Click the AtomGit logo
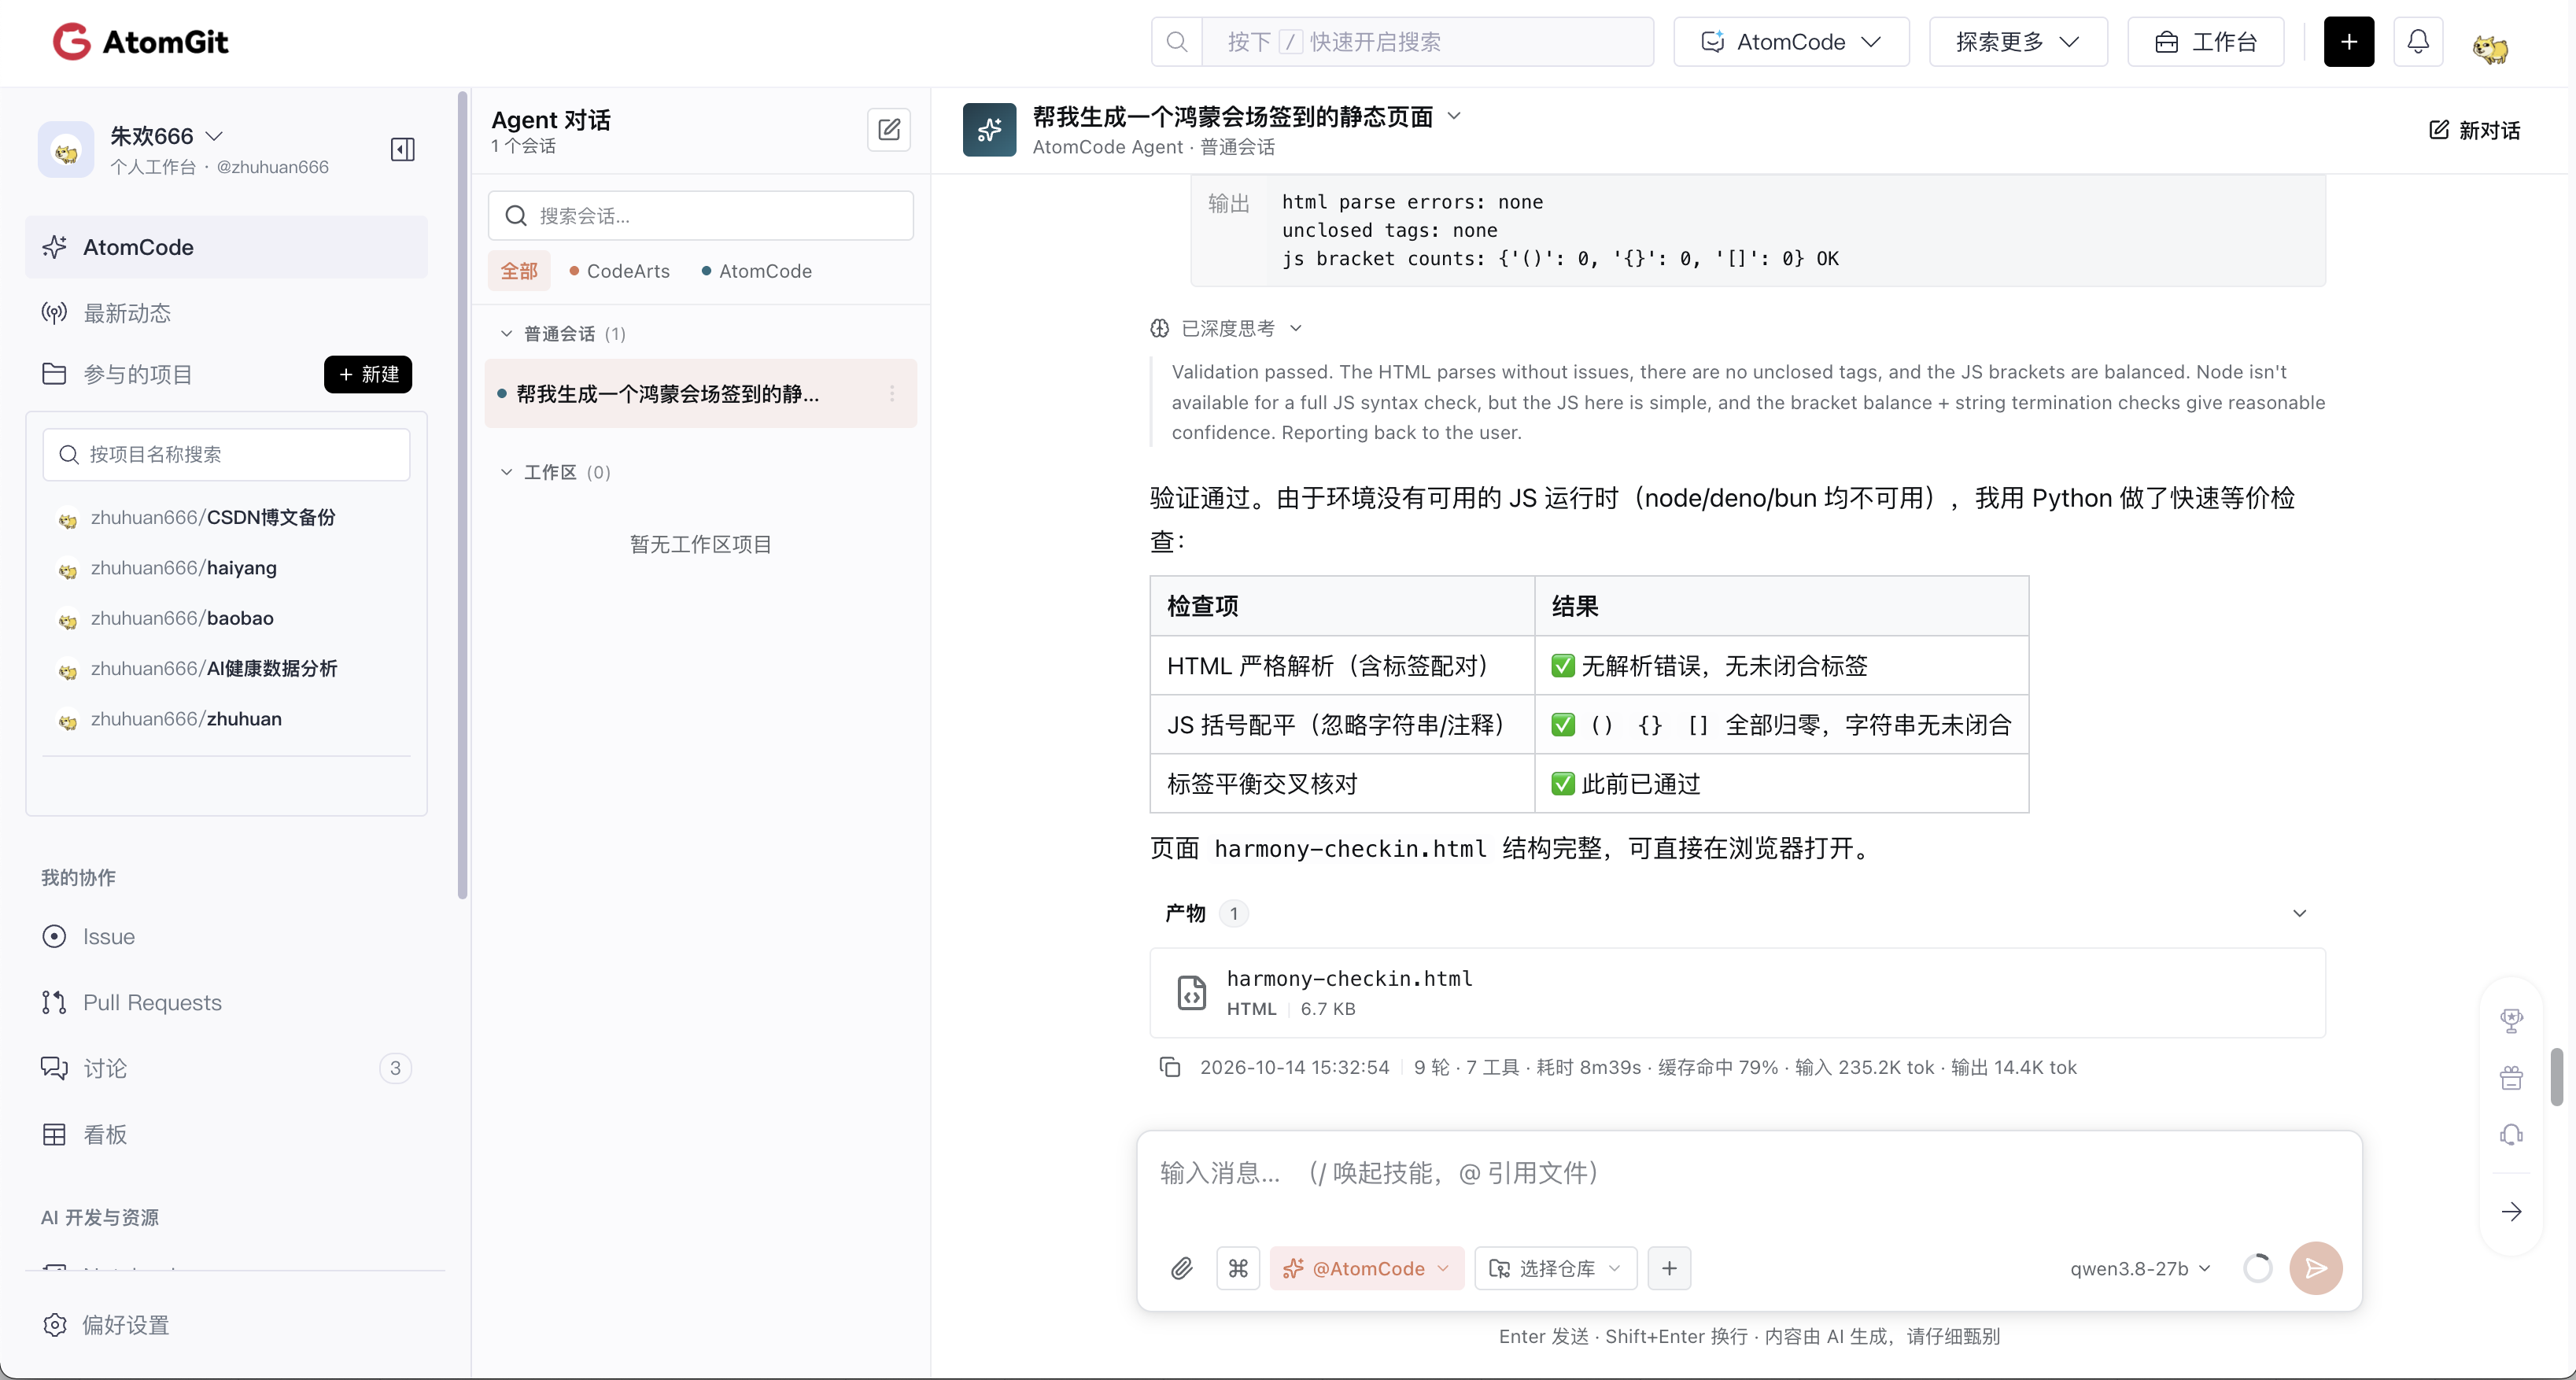This screenshot has height=1380, width=2576. (x=140, y=42)
